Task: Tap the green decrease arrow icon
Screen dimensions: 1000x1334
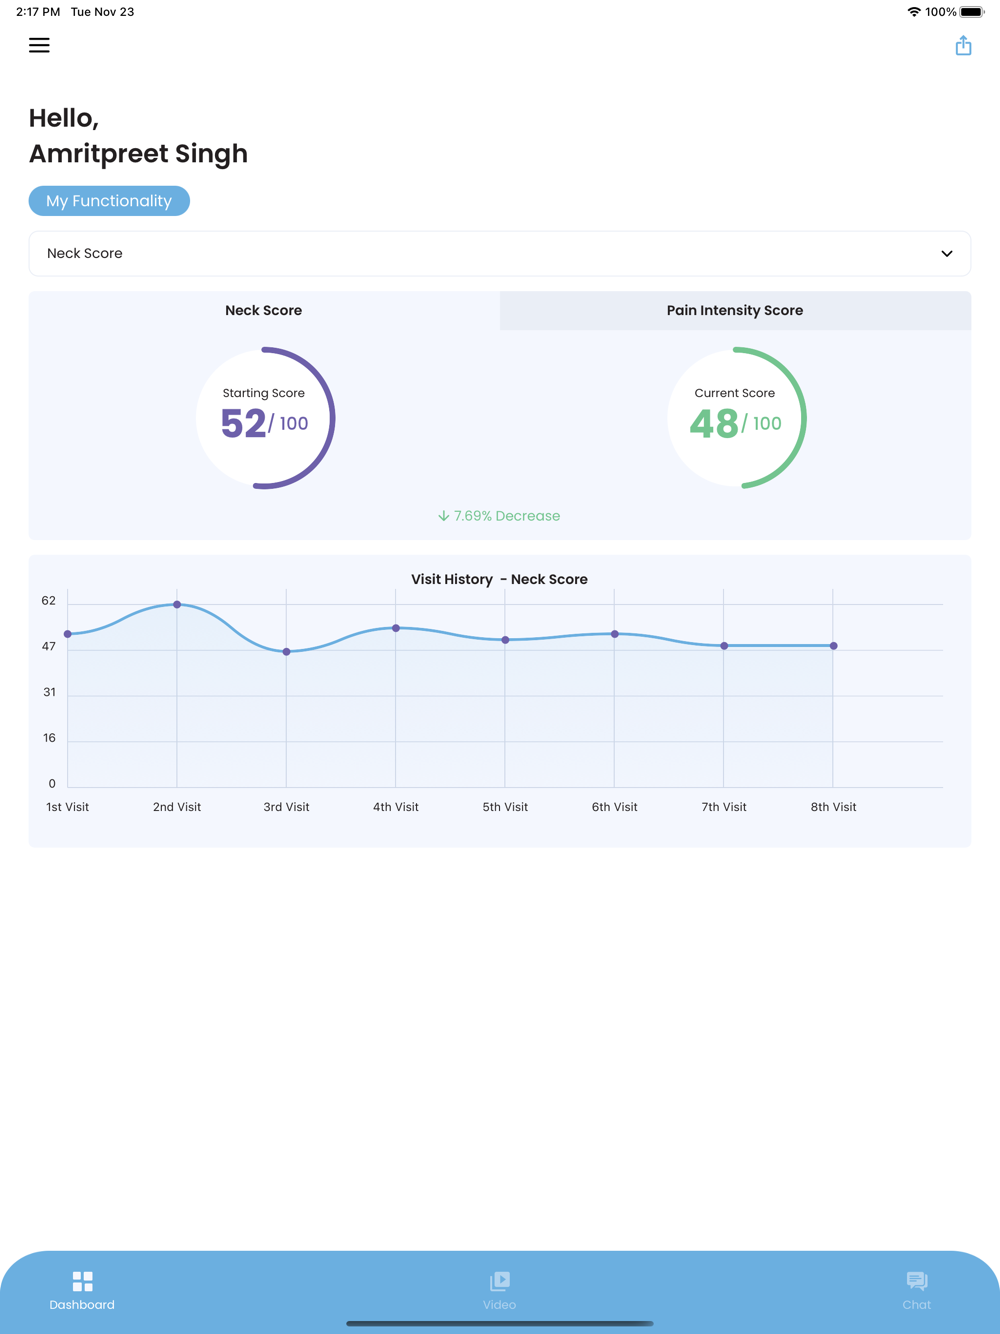Action: click(x=443, y=516)
